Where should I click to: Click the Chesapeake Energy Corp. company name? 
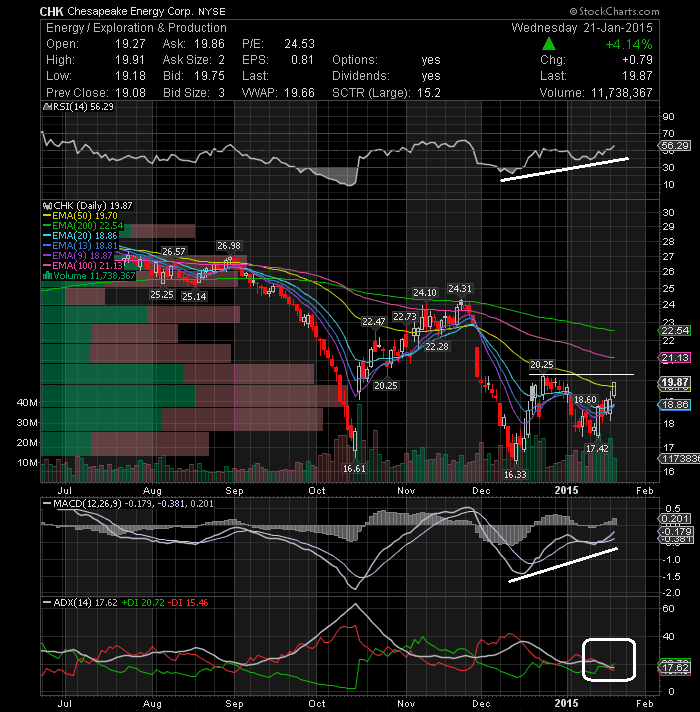130,11
